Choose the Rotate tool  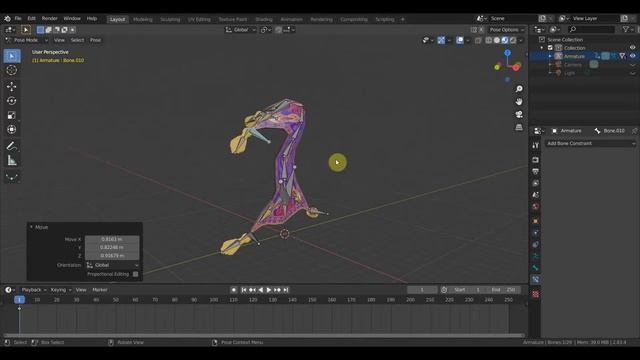pos(12,101)
